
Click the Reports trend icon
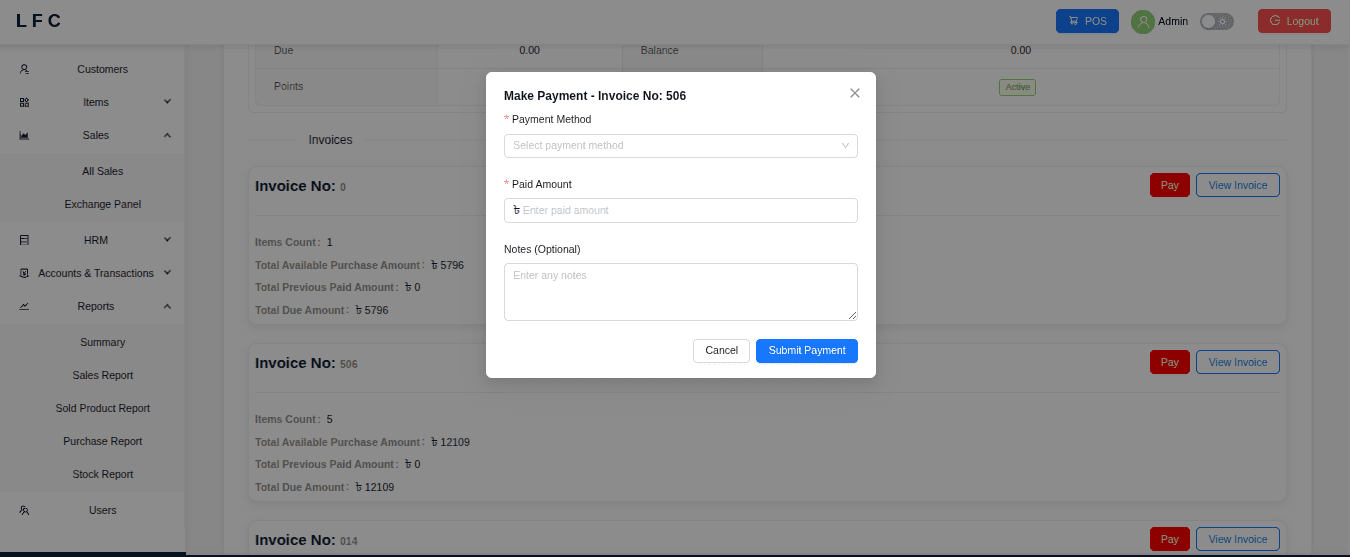[24, 306]
